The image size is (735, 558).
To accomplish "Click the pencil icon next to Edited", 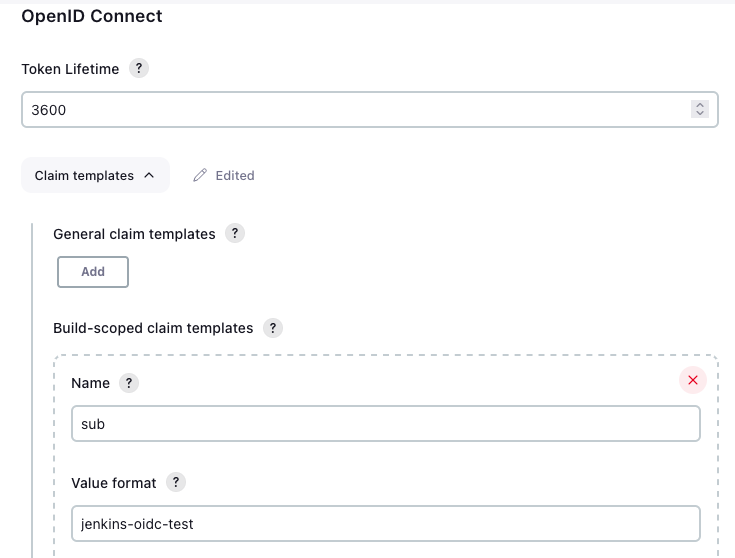I will tap(200, 175).
